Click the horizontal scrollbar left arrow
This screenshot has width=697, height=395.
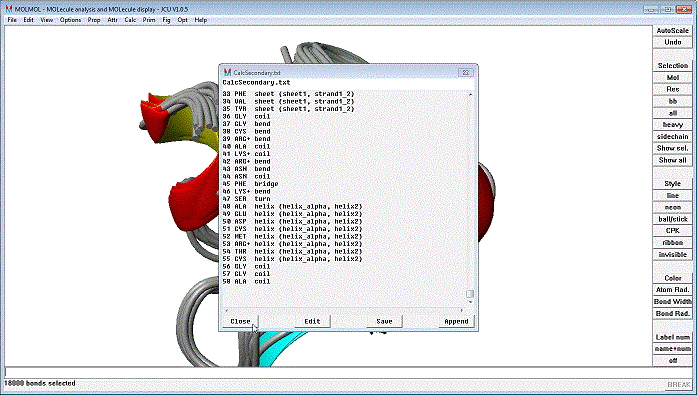pyautogui.click(x=226, y=310)
